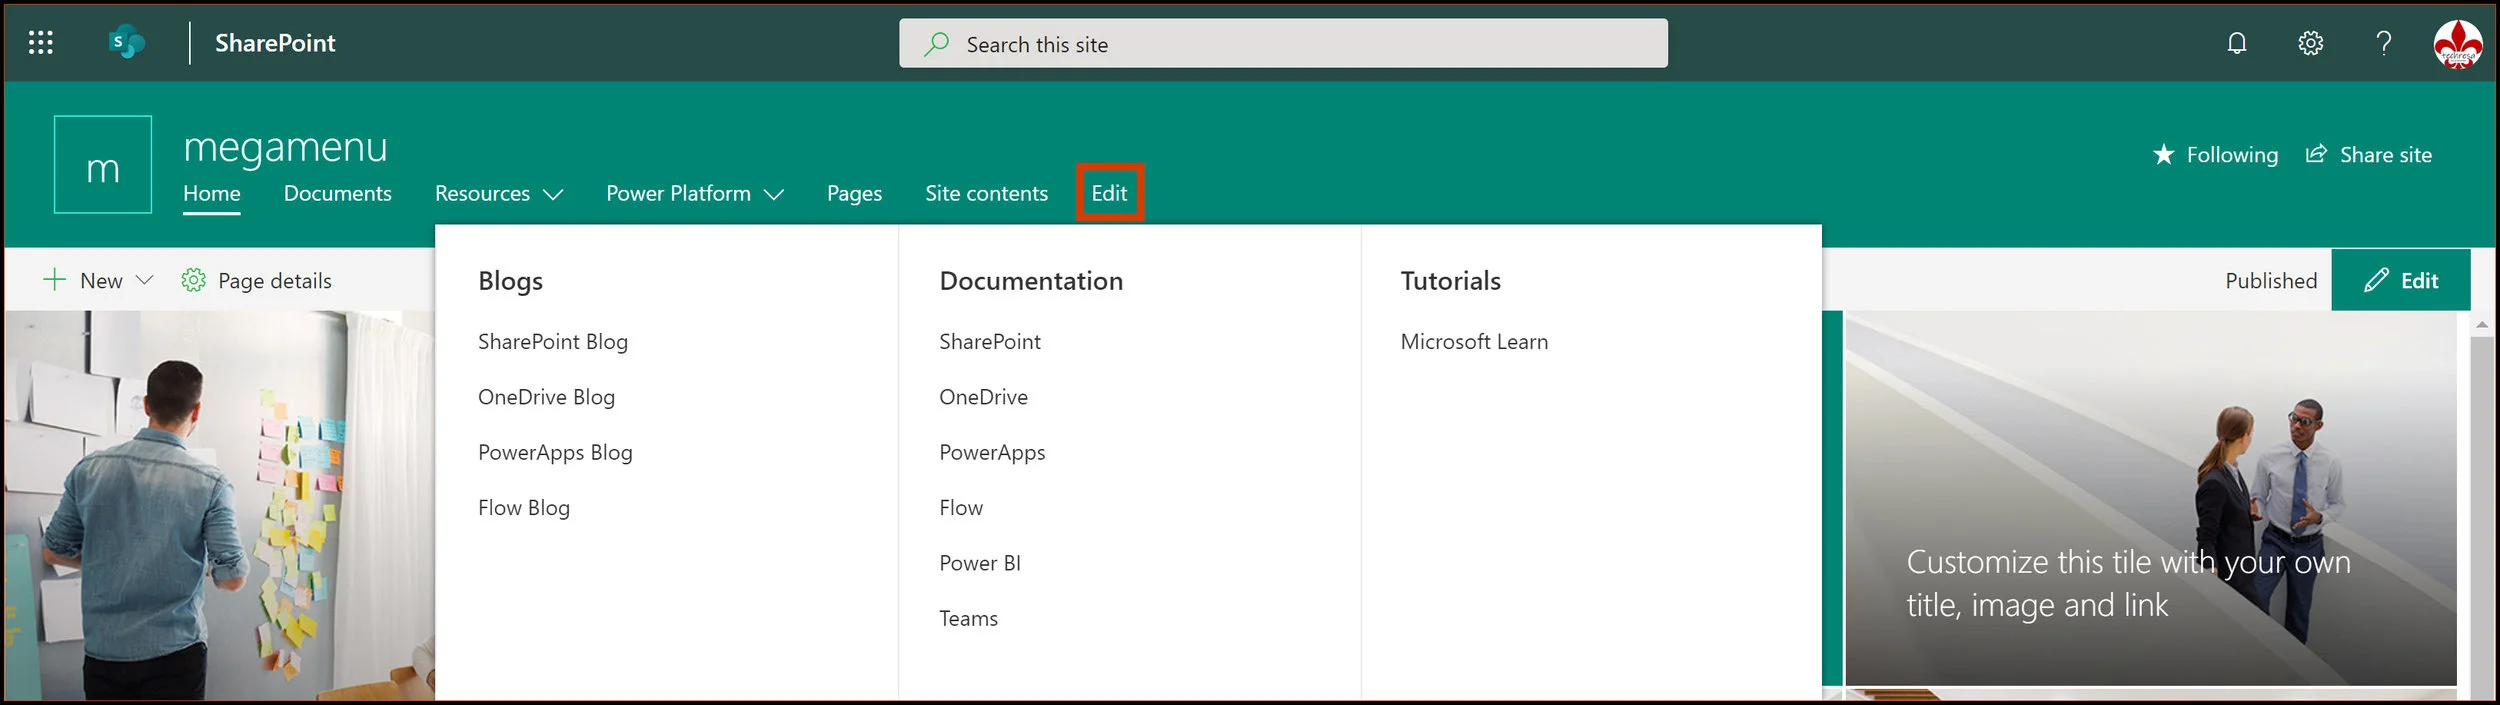The image size is (2500, 705).
Task: Expand the Resources menu chevron
Action: pyautogui.click(x=553, y=194)
